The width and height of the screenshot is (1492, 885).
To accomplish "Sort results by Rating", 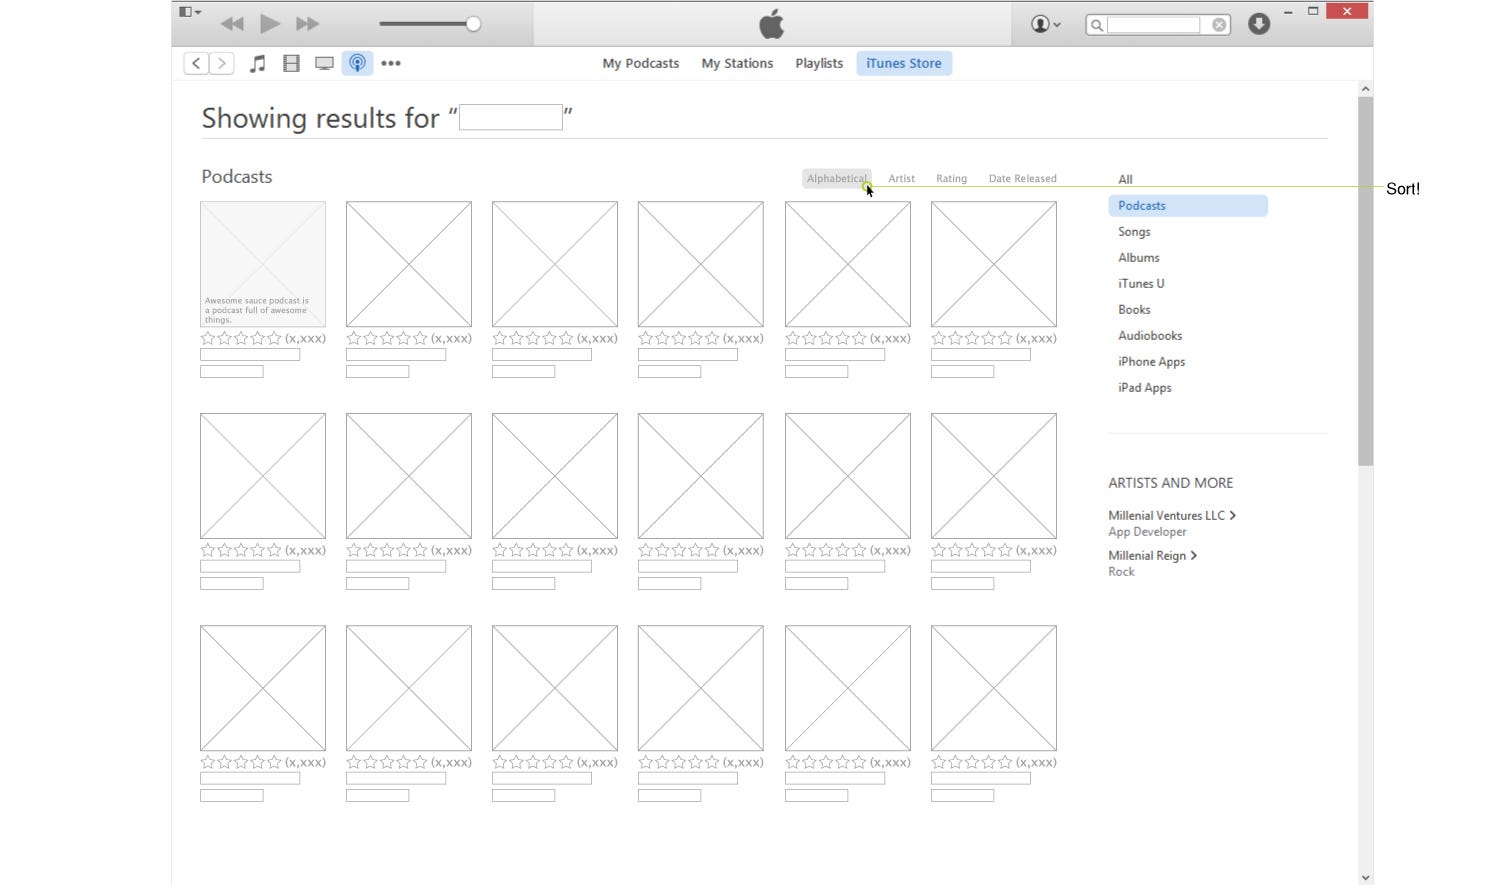I will (951, 178).
